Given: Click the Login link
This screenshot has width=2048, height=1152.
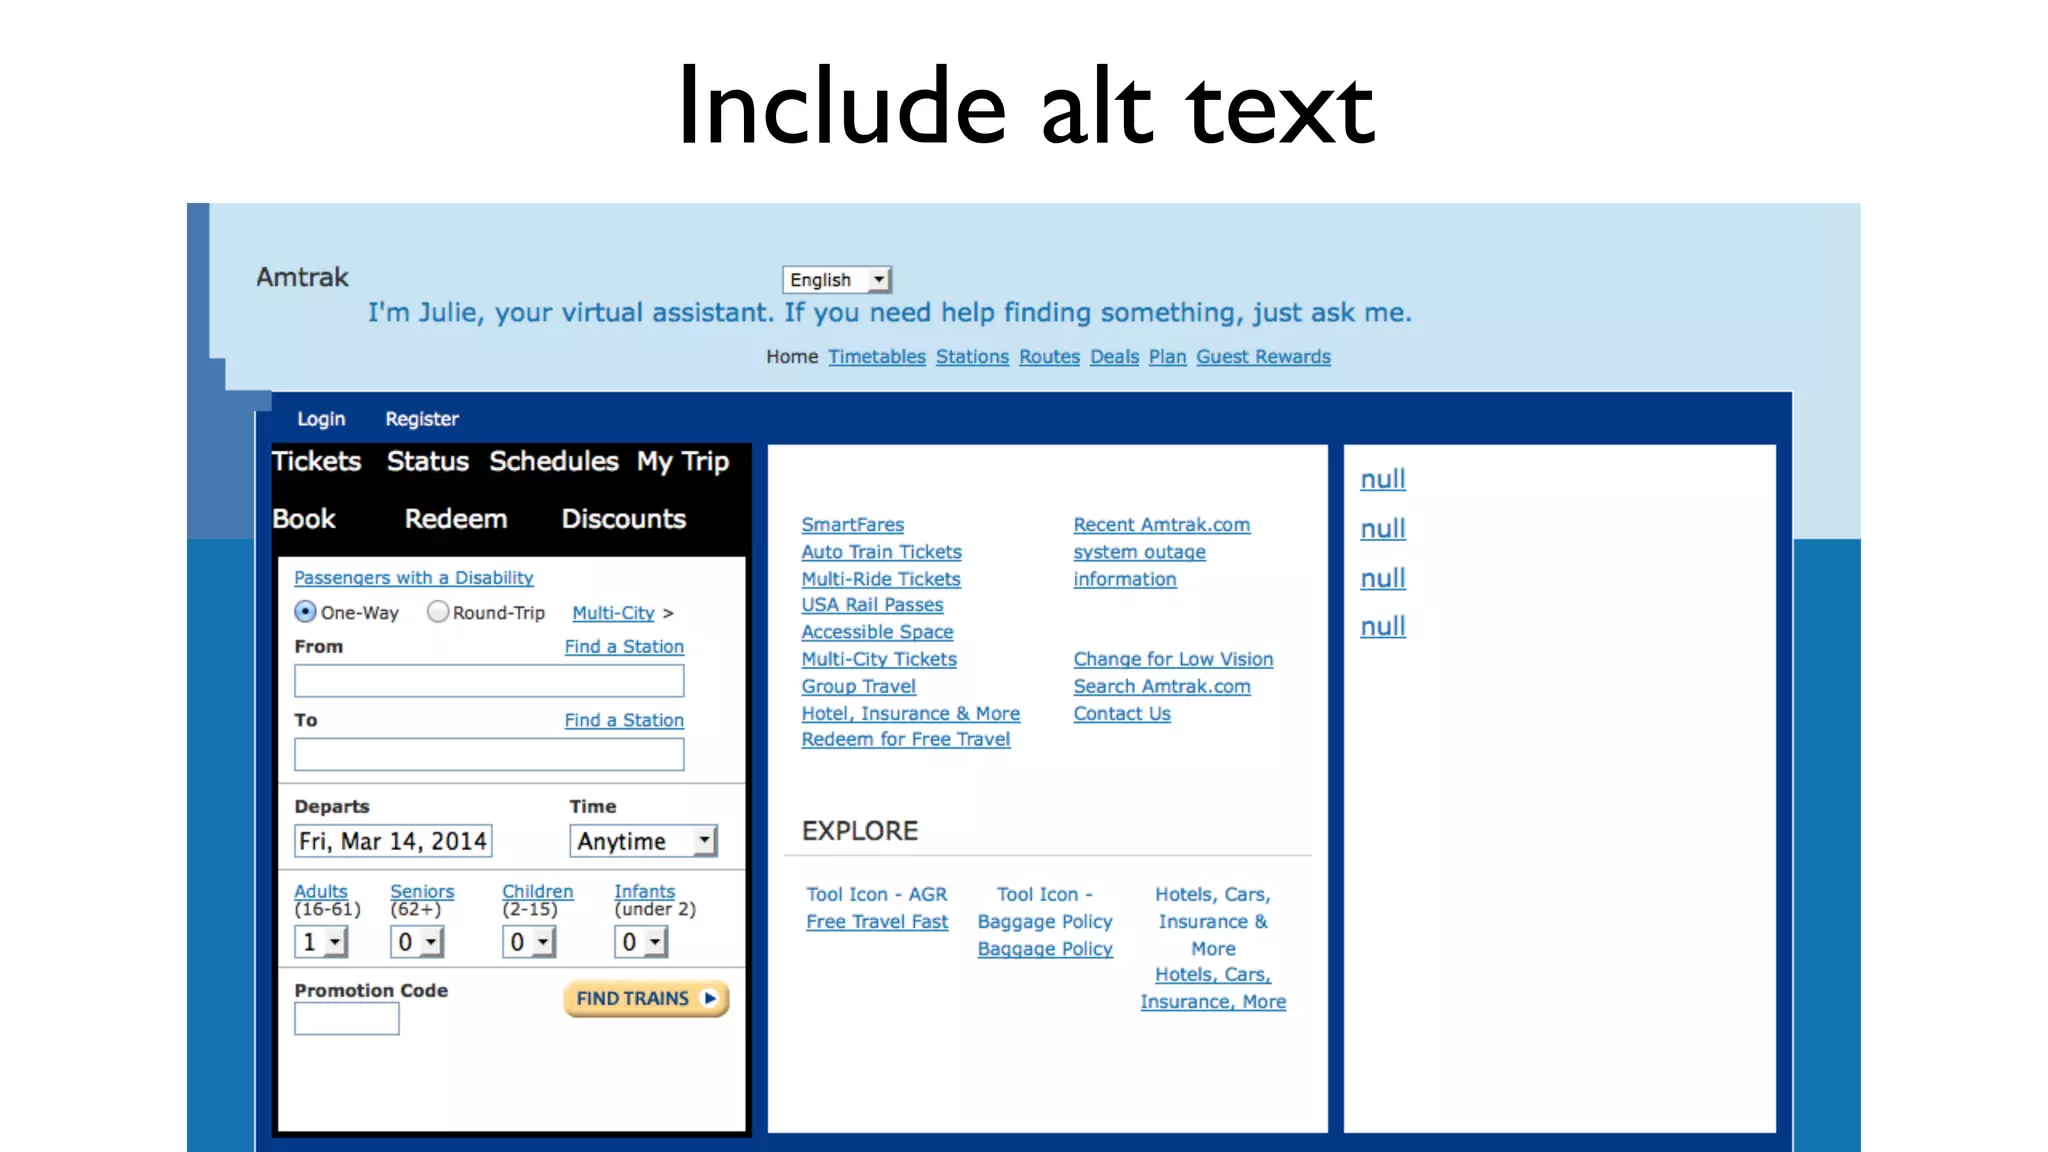Looking at the screenshot, I should (x=321, y=419).
